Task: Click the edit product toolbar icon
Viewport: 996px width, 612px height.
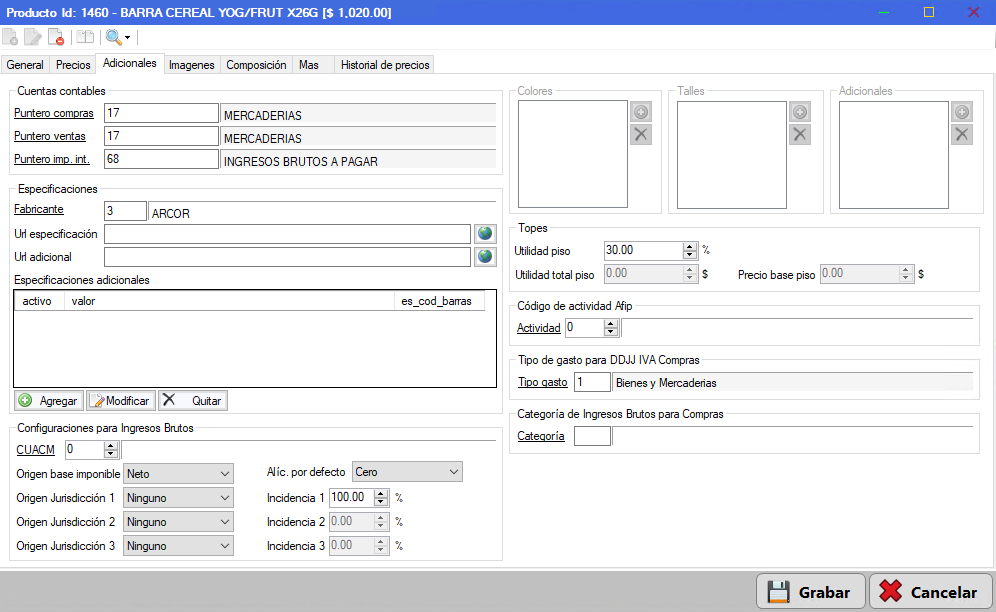Action: pyautogui.click(x=32, y=37)
